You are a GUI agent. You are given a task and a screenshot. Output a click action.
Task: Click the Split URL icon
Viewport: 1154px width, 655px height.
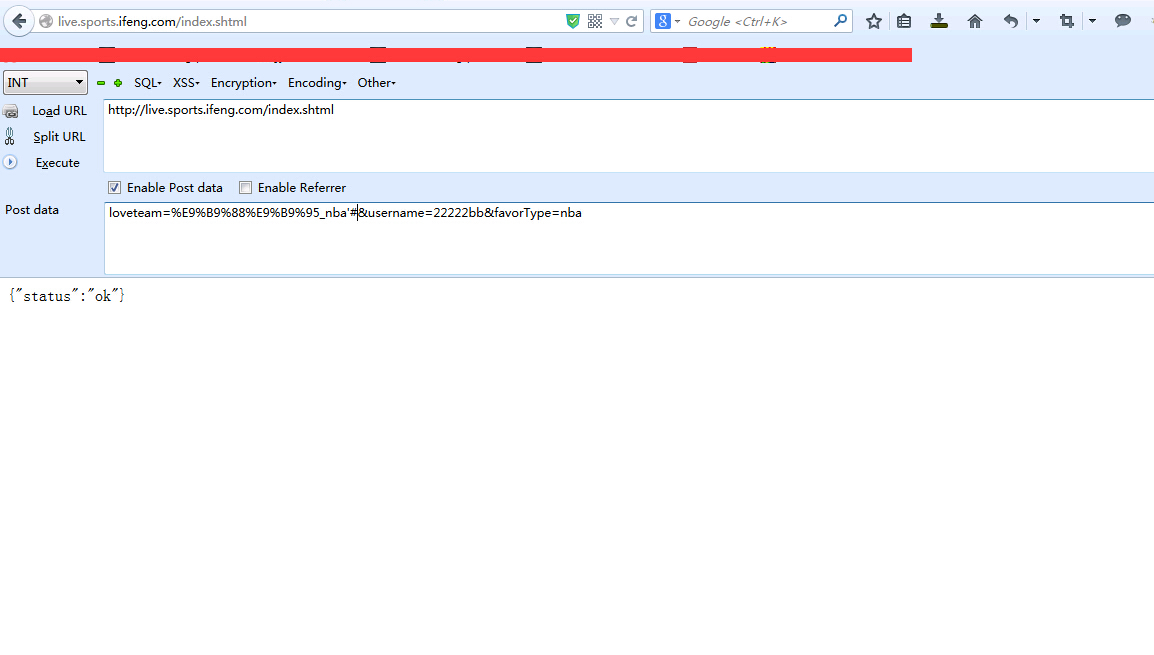[x=10, y=136]
